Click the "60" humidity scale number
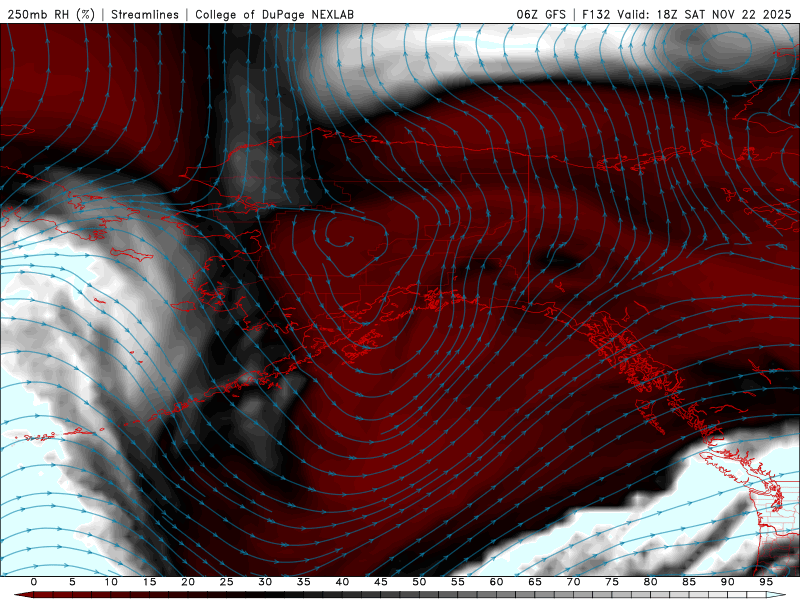800x600 pixels. (x=496, y=582)
